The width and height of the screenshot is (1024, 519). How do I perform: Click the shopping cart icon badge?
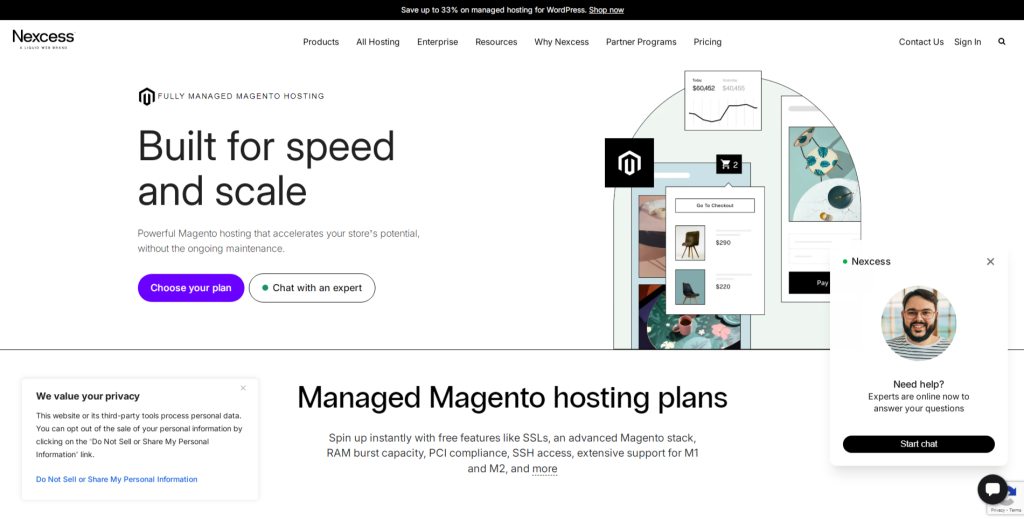coord(729,164)
